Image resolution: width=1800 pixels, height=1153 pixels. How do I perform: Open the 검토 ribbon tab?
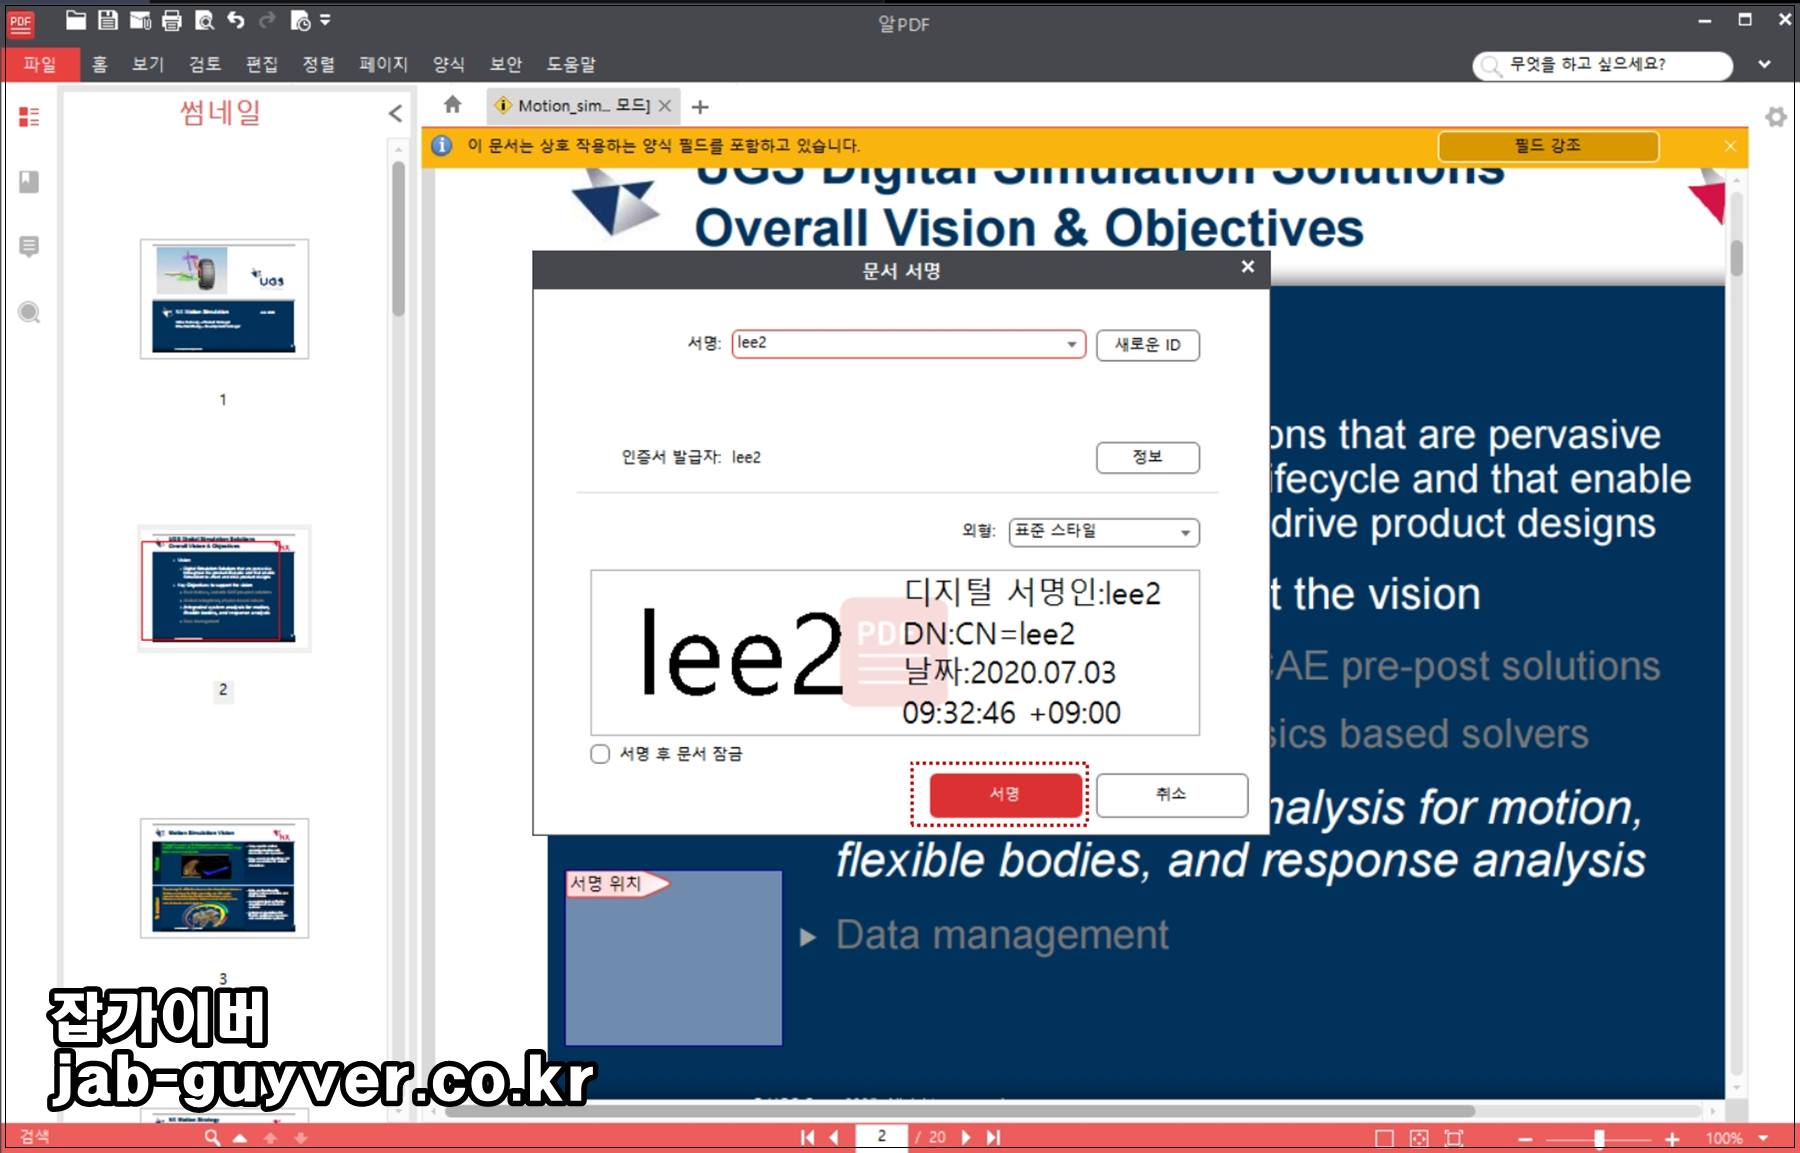[x=205, y=64]
